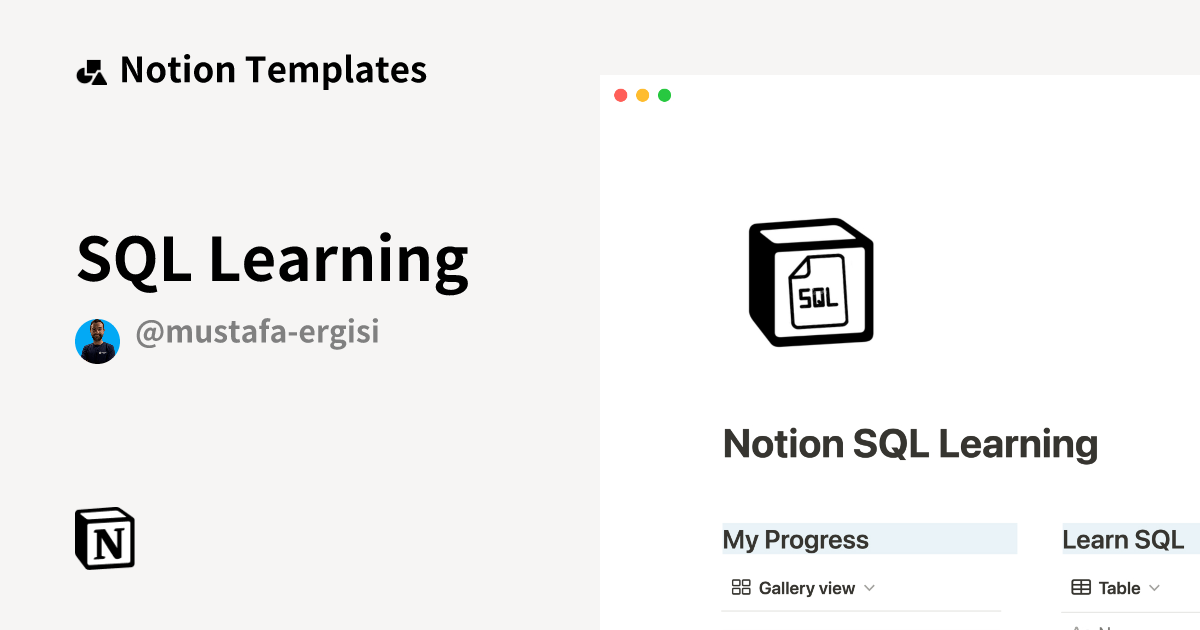Open the Table view dropdown chevron
1200x630 pixels.
click(x=1155, y=589)
